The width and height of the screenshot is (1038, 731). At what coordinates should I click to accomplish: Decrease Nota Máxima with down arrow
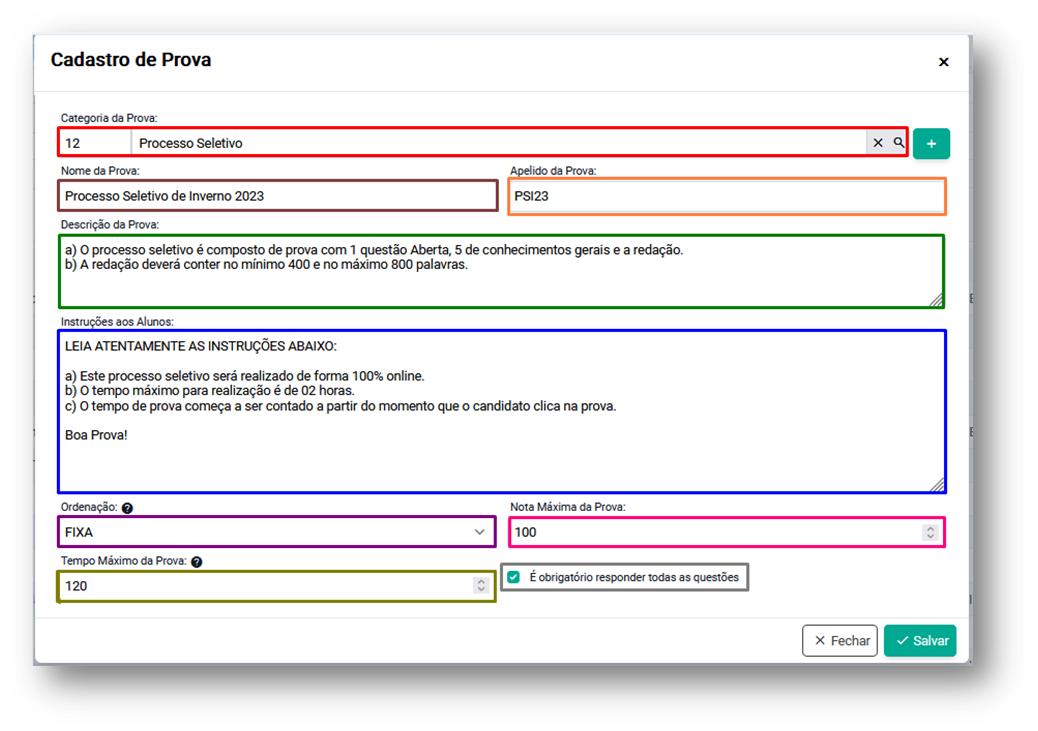(930, 536)
